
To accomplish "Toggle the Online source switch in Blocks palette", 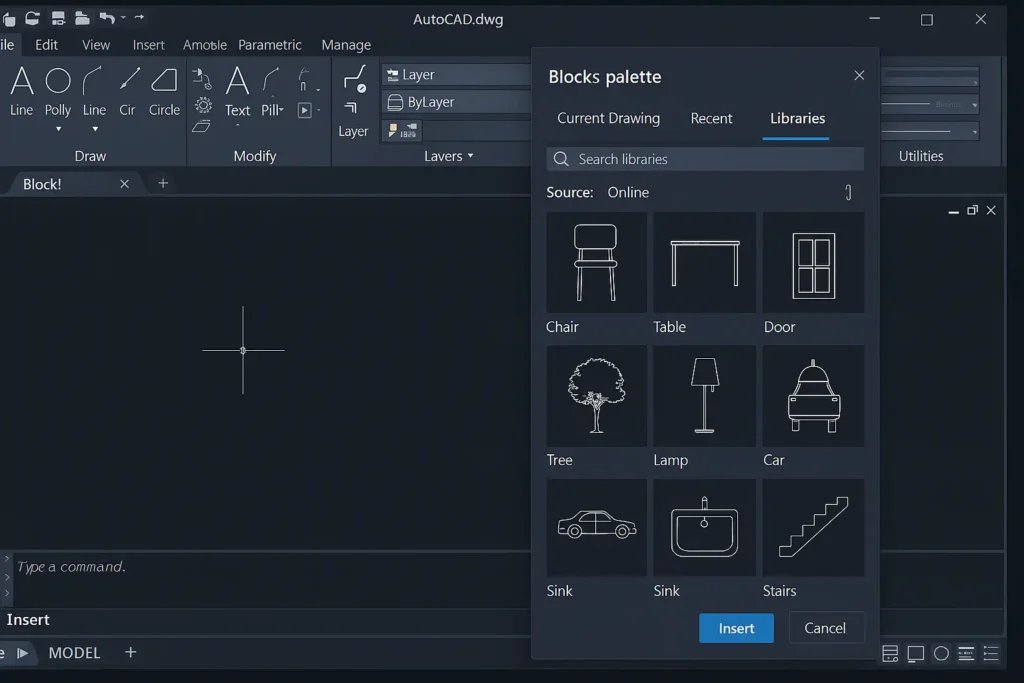I will click(x=847, y=192).
